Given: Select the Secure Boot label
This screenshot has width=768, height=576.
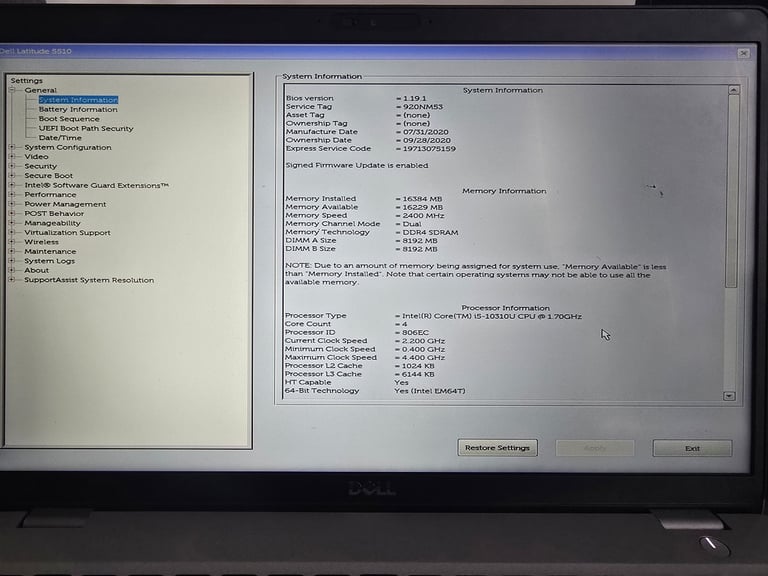Looking at the screenshot, I should tap(48, 175).
